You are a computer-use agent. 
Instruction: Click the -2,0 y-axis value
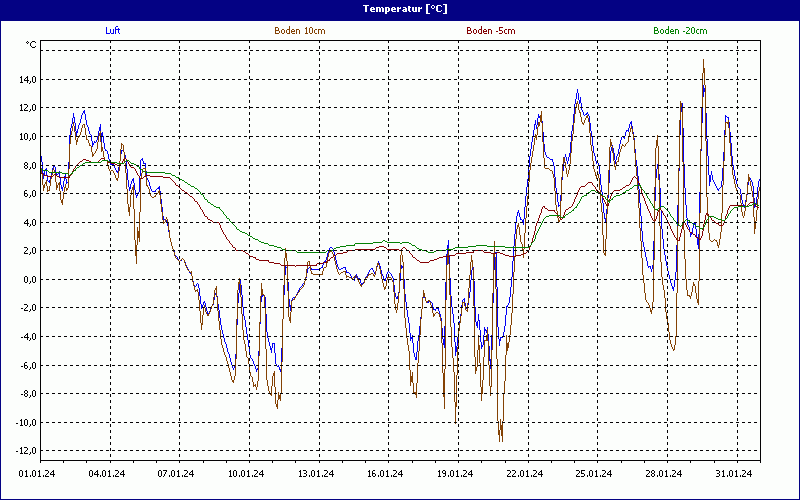tap(28, 308)
